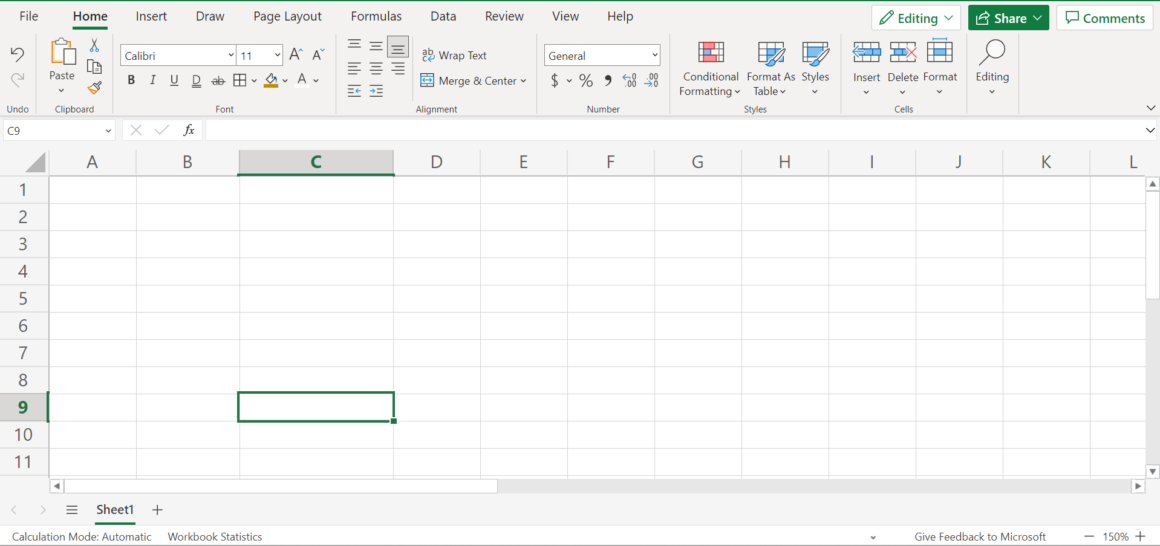Click the Increase Indent icon
The image size is (1160, 546).
click(x=376, y=91)
